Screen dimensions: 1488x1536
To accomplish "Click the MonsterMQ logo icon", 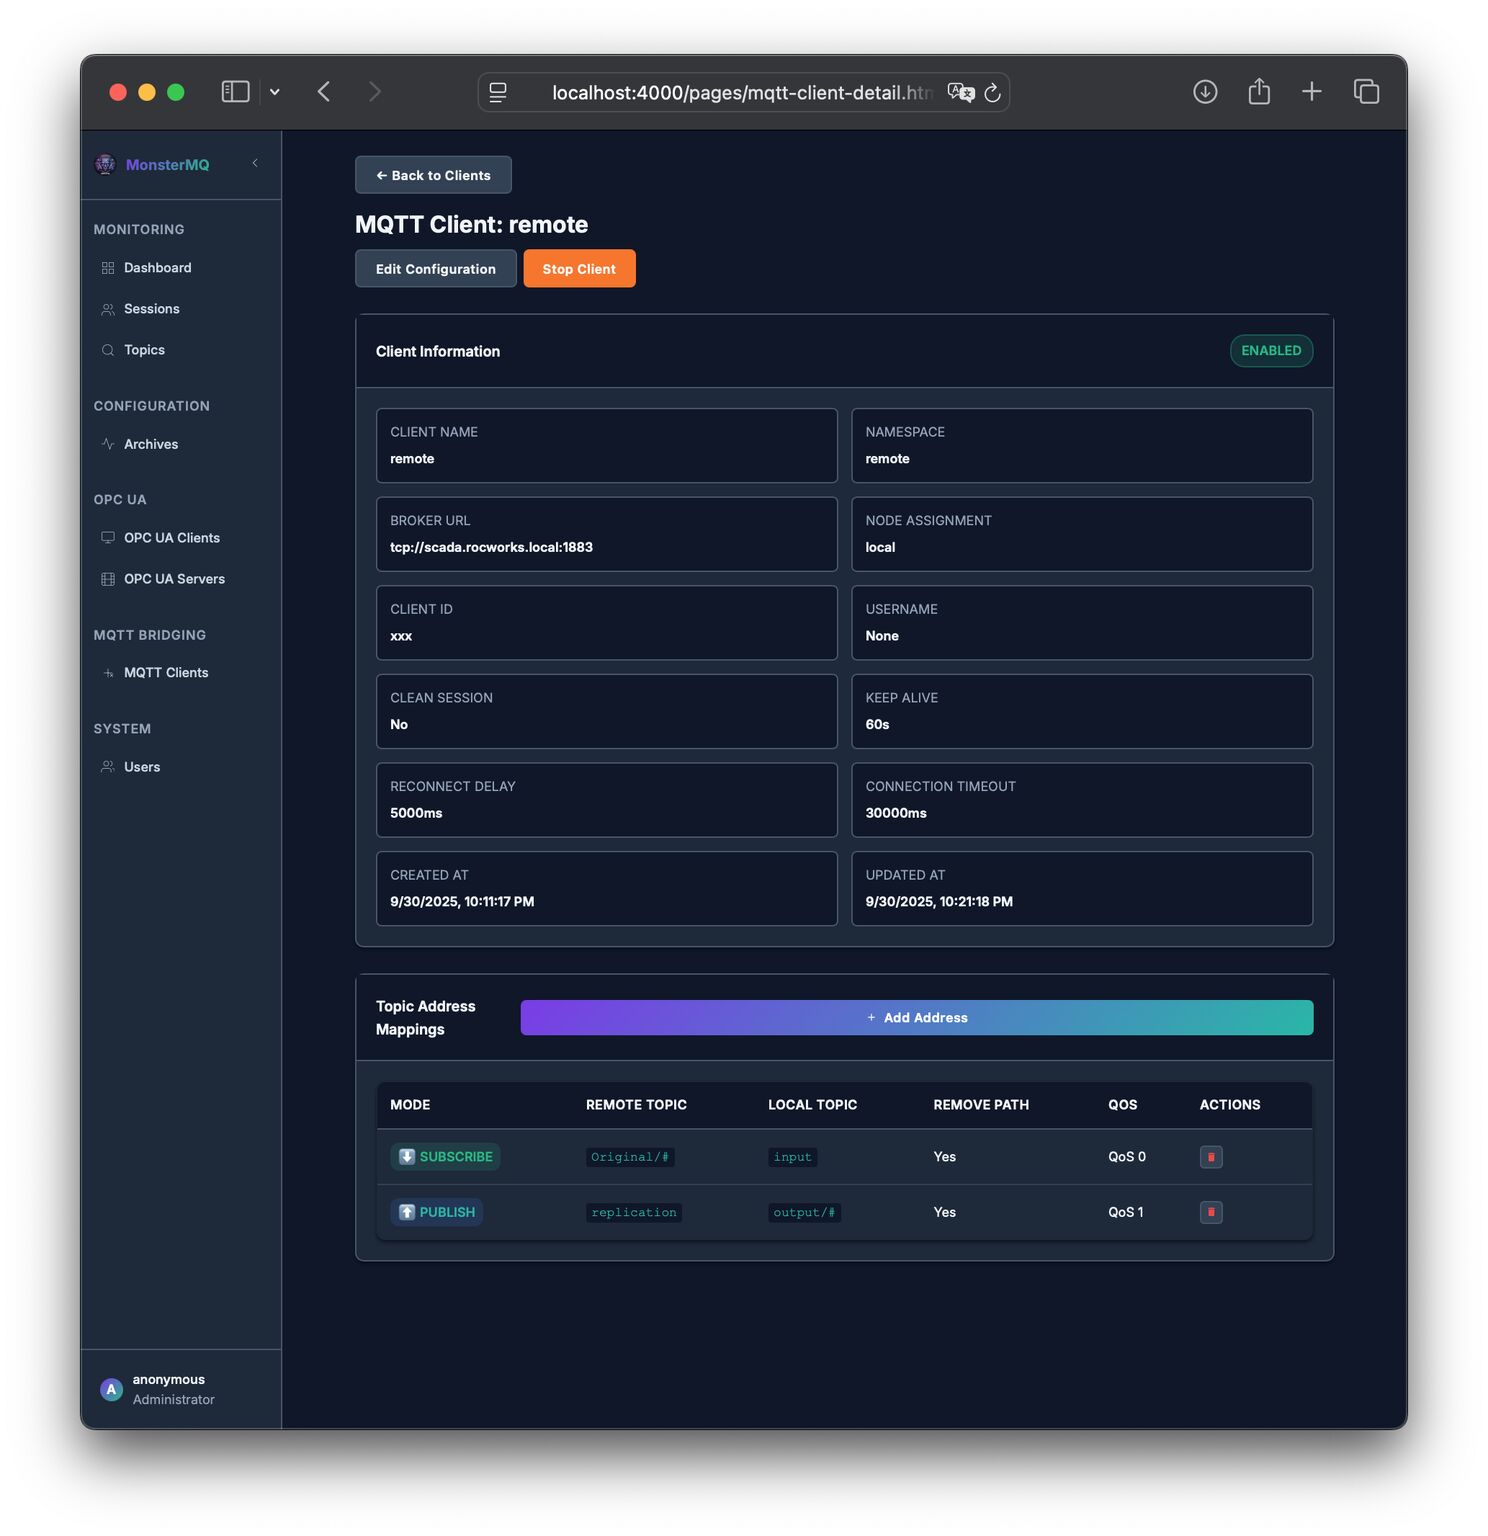I will 105,164.
